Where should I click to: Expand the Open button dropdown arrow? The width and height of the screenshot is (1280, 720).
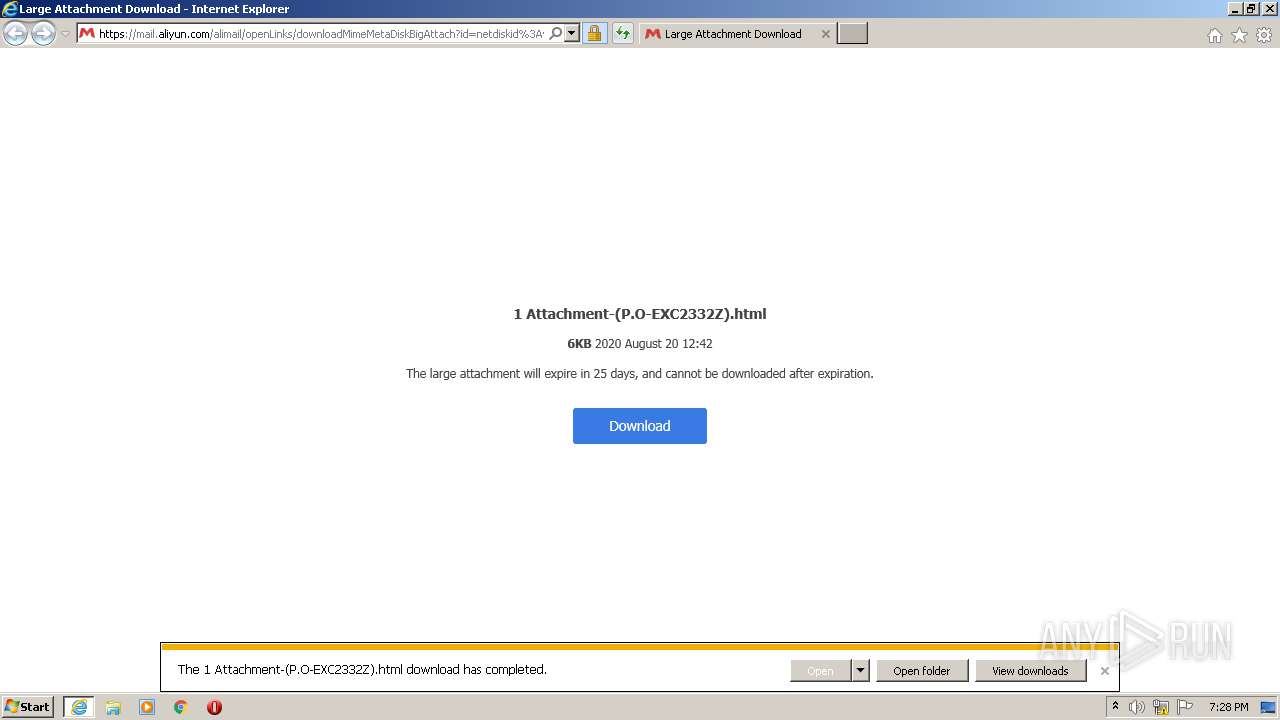tap(860, 671)
